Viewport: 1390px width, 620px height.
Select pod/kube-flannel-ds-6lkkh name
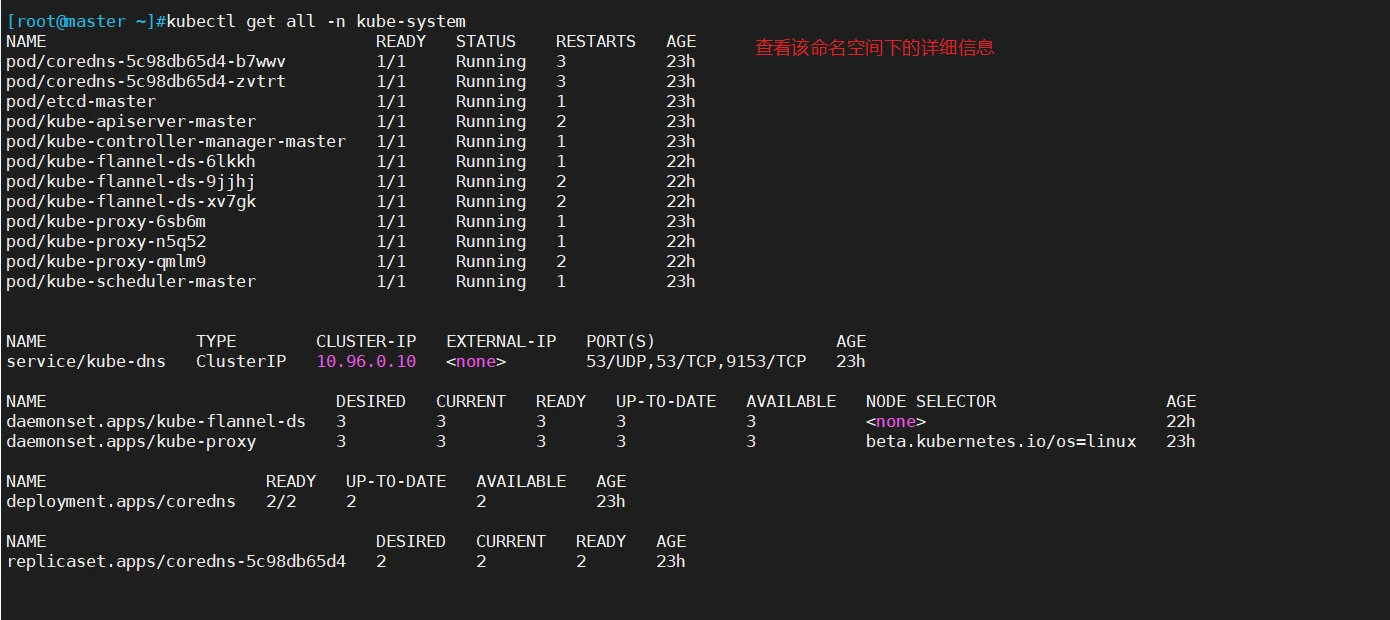click(x=131, y=161)
